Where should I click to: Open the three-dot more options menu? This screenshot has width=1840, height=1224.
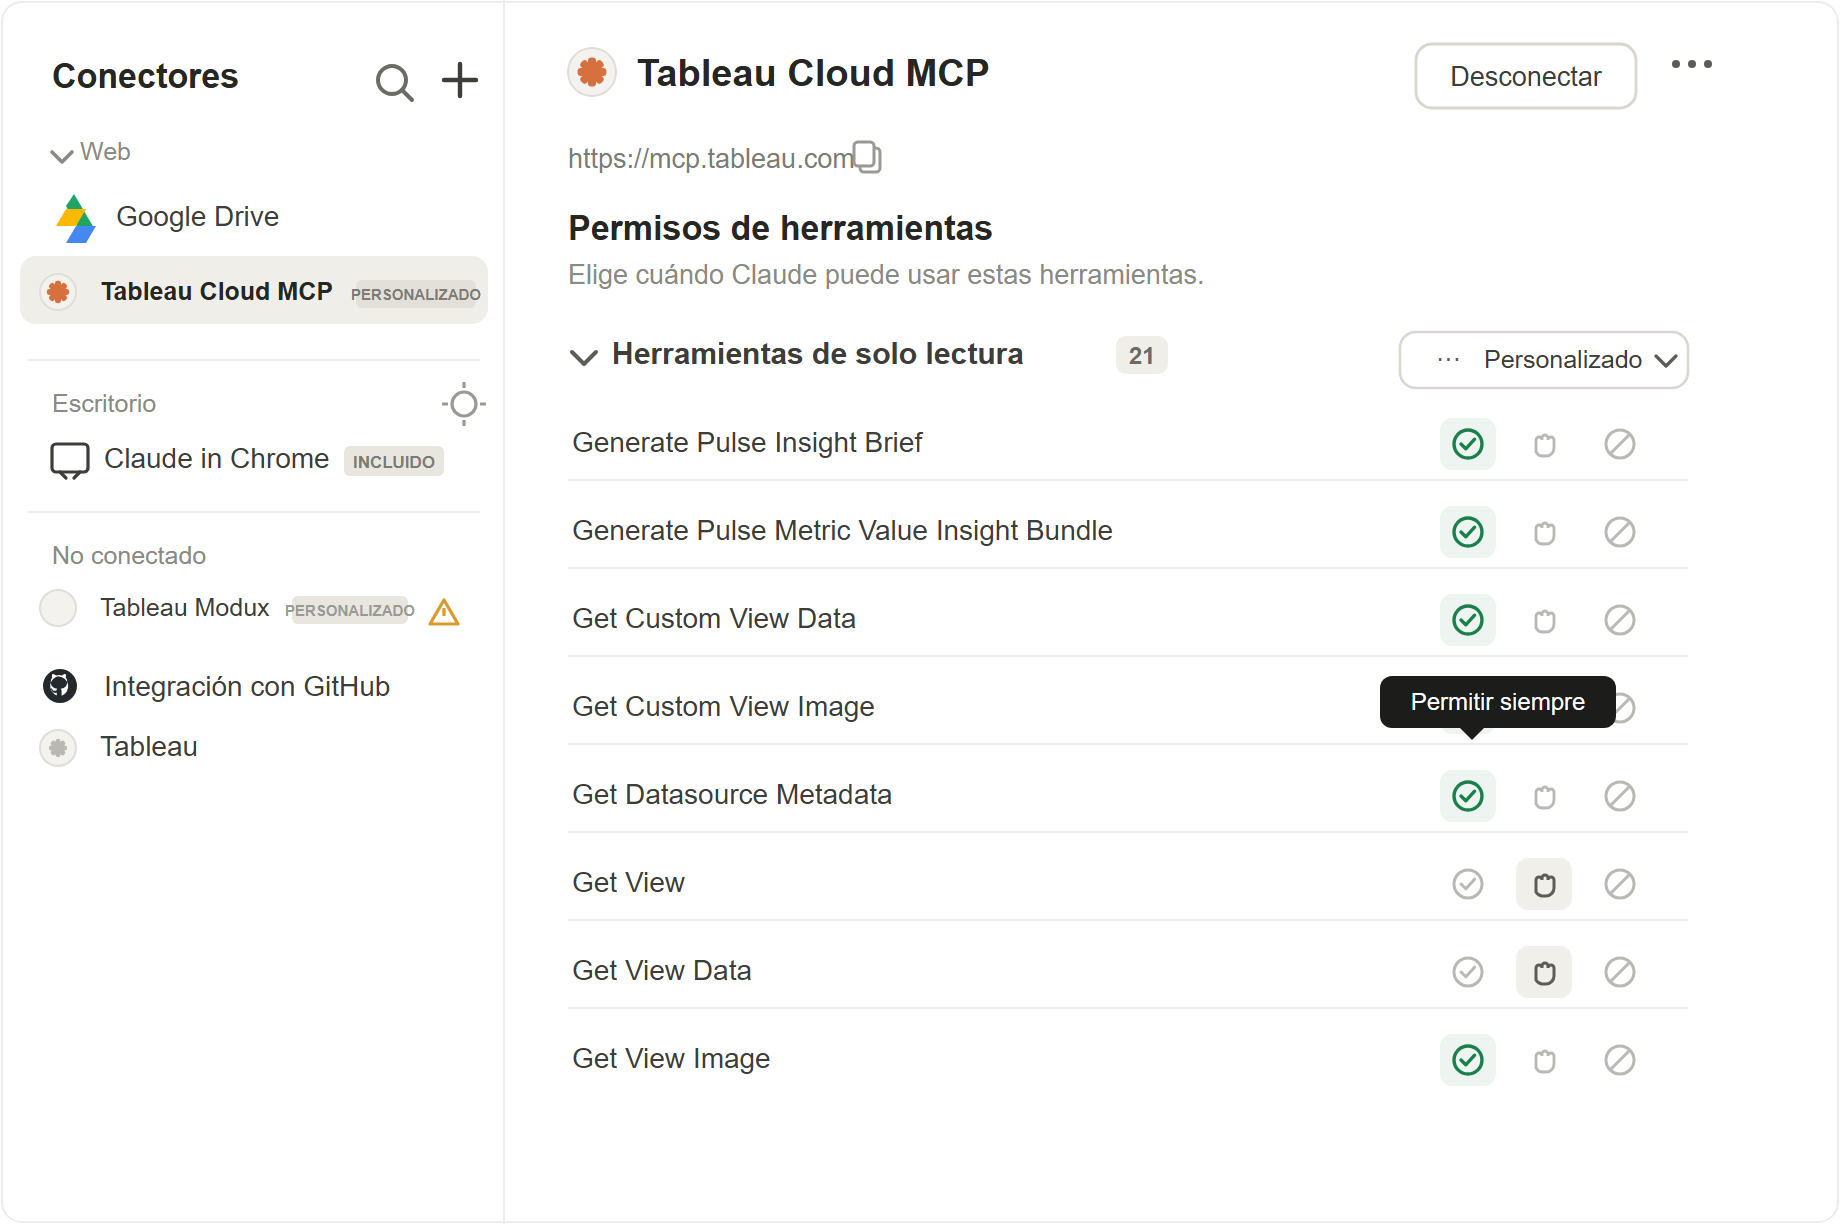[x=1692, y=64]
